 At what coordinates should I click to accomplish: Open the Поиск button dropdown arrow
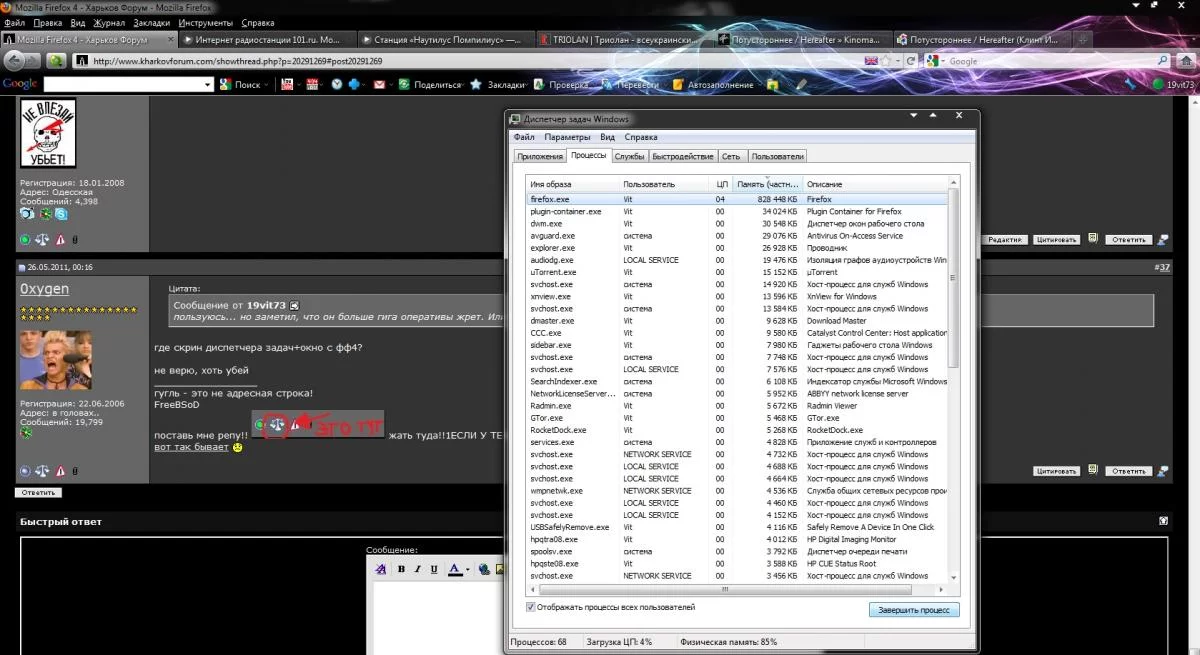pos(266,85)
